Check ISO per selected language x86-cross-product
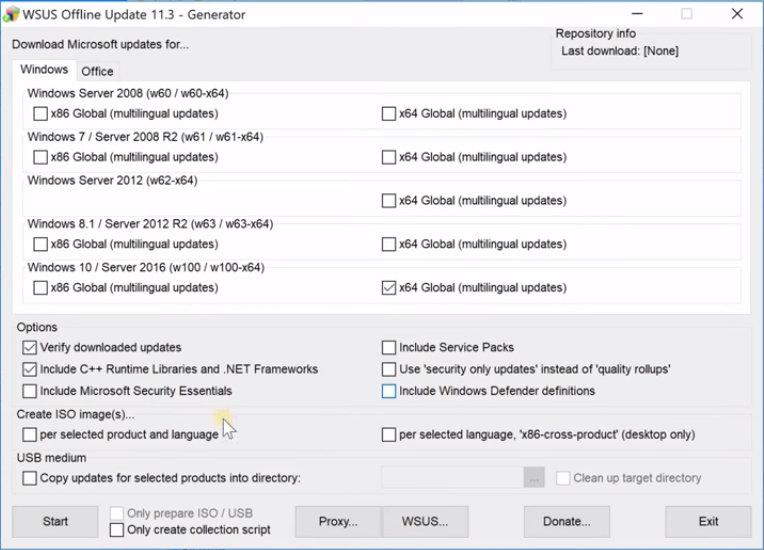 pos(389,435)
